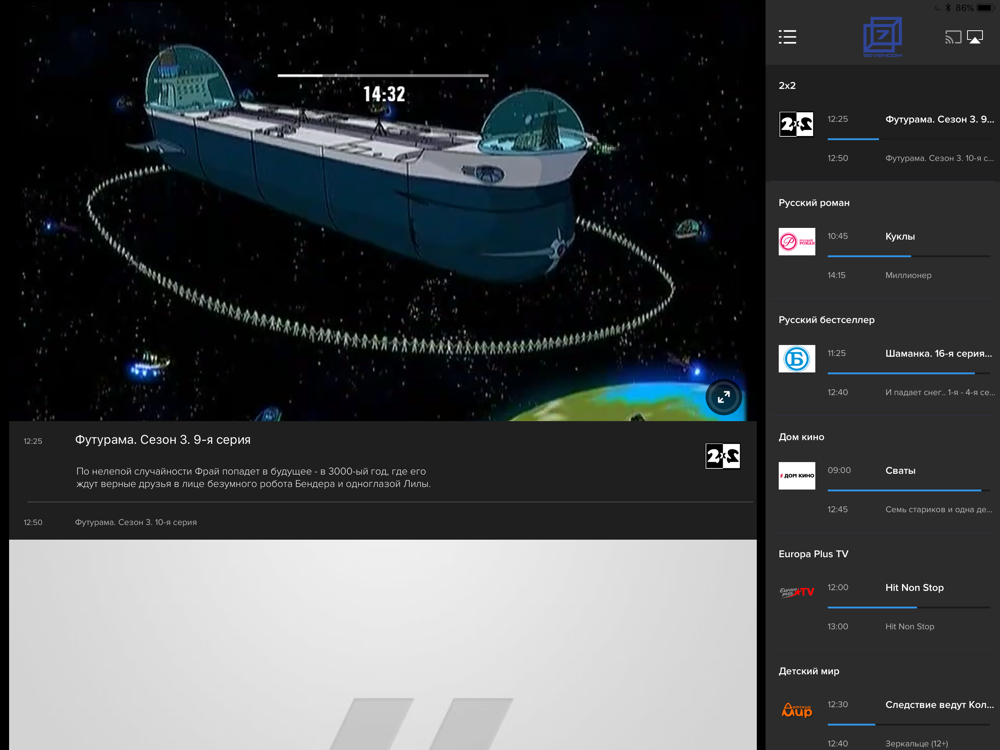Select Футурама 12:25 in sidebar list
This screenshot has height=750, width=1000.
point(939,119)
